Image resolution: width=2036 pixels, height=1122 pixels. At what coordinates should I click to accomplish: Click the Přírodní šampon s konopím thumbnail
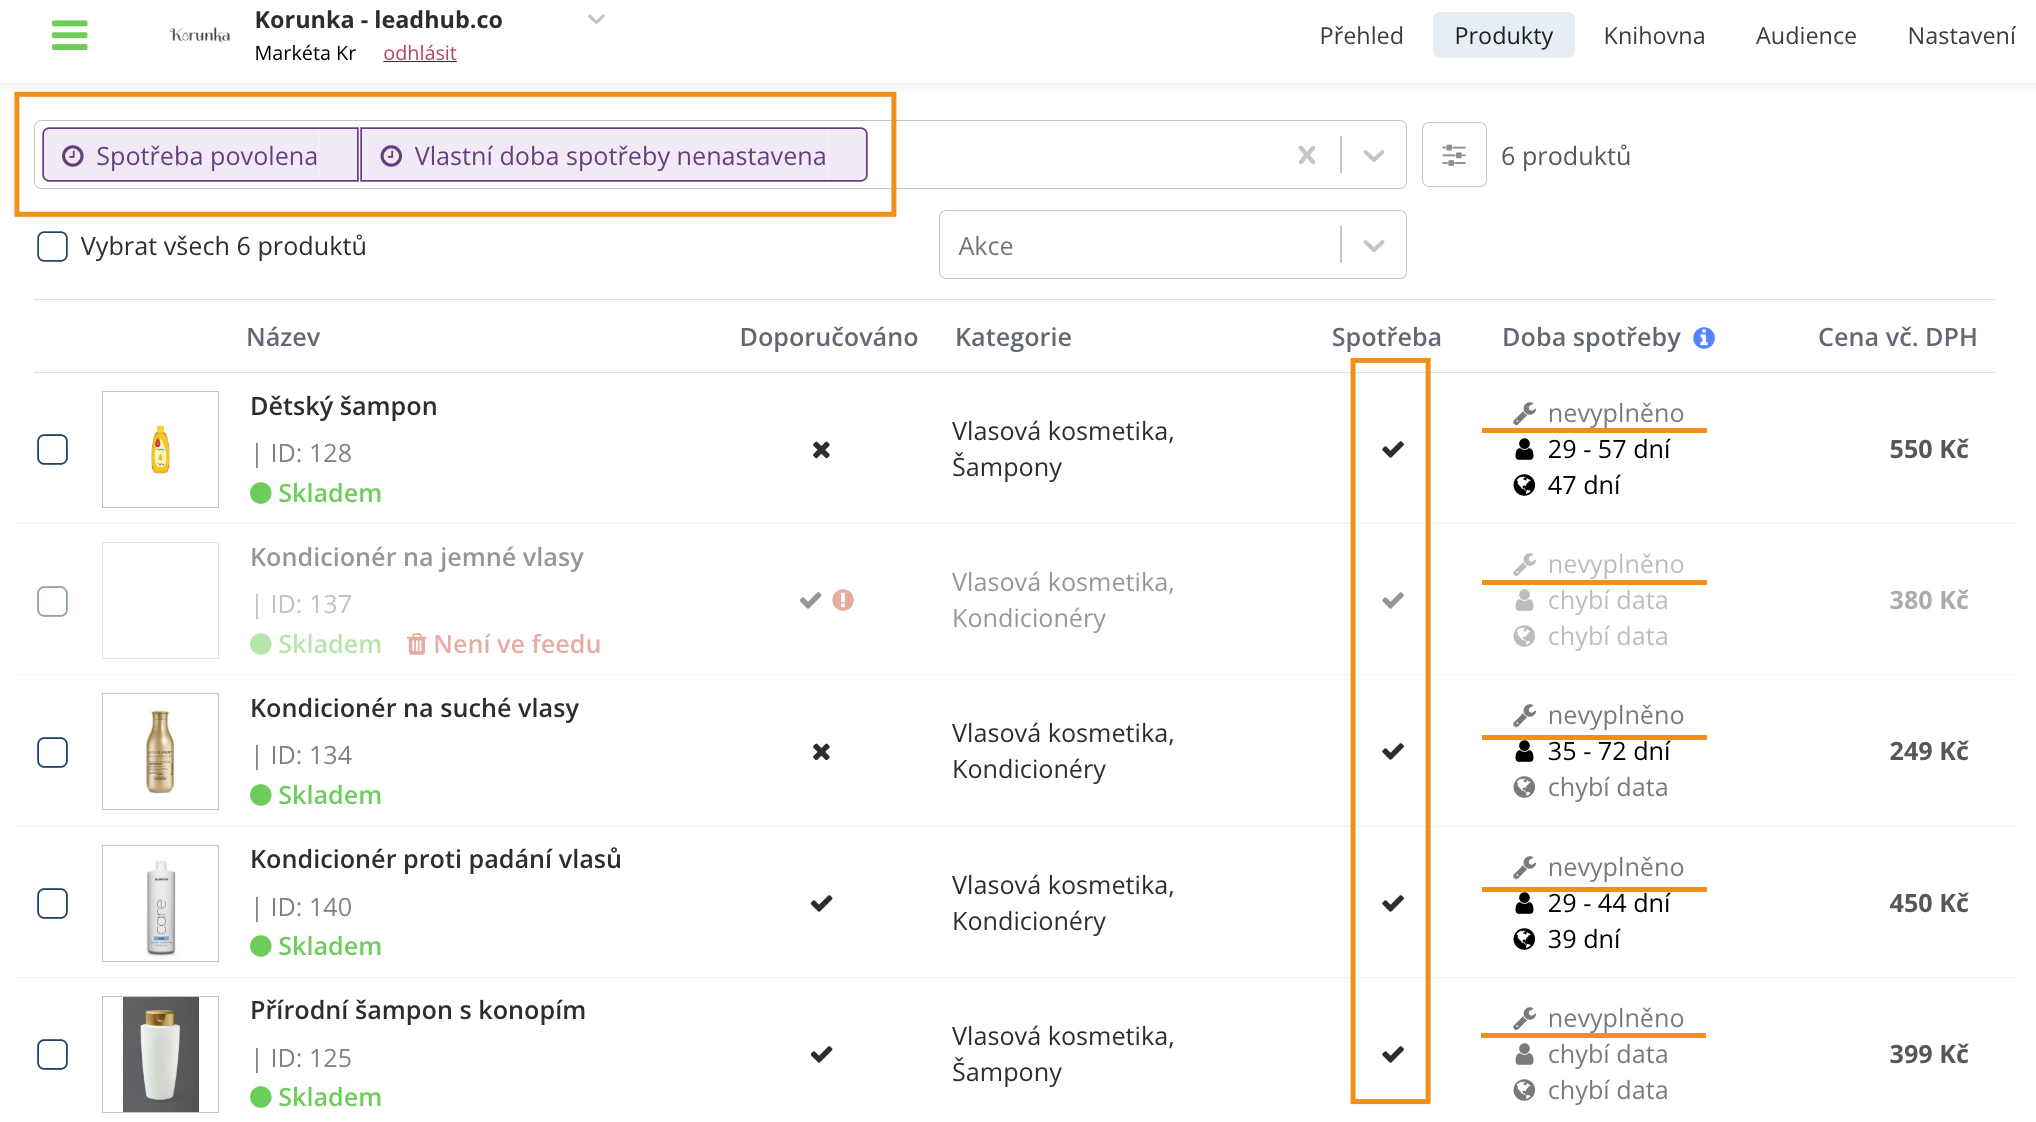point(160,1054)
